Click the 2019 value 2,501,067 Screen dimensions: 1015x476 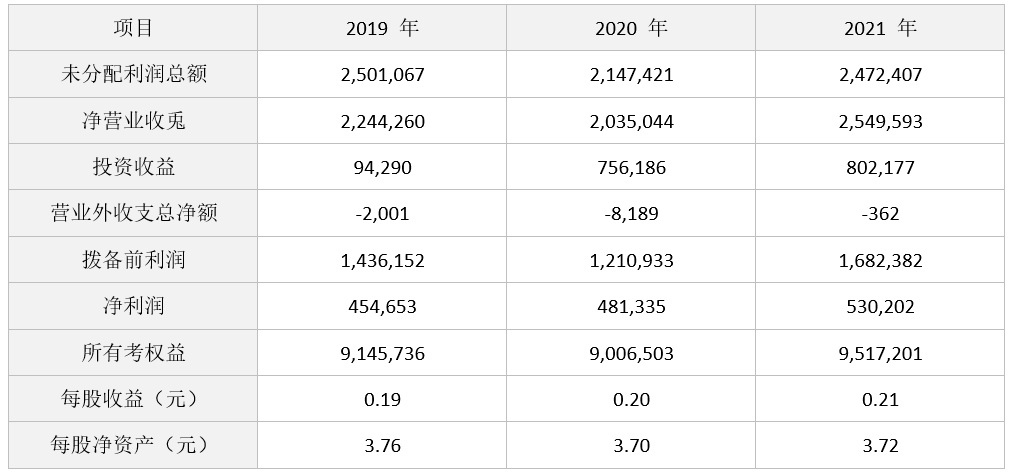point(382,75)
